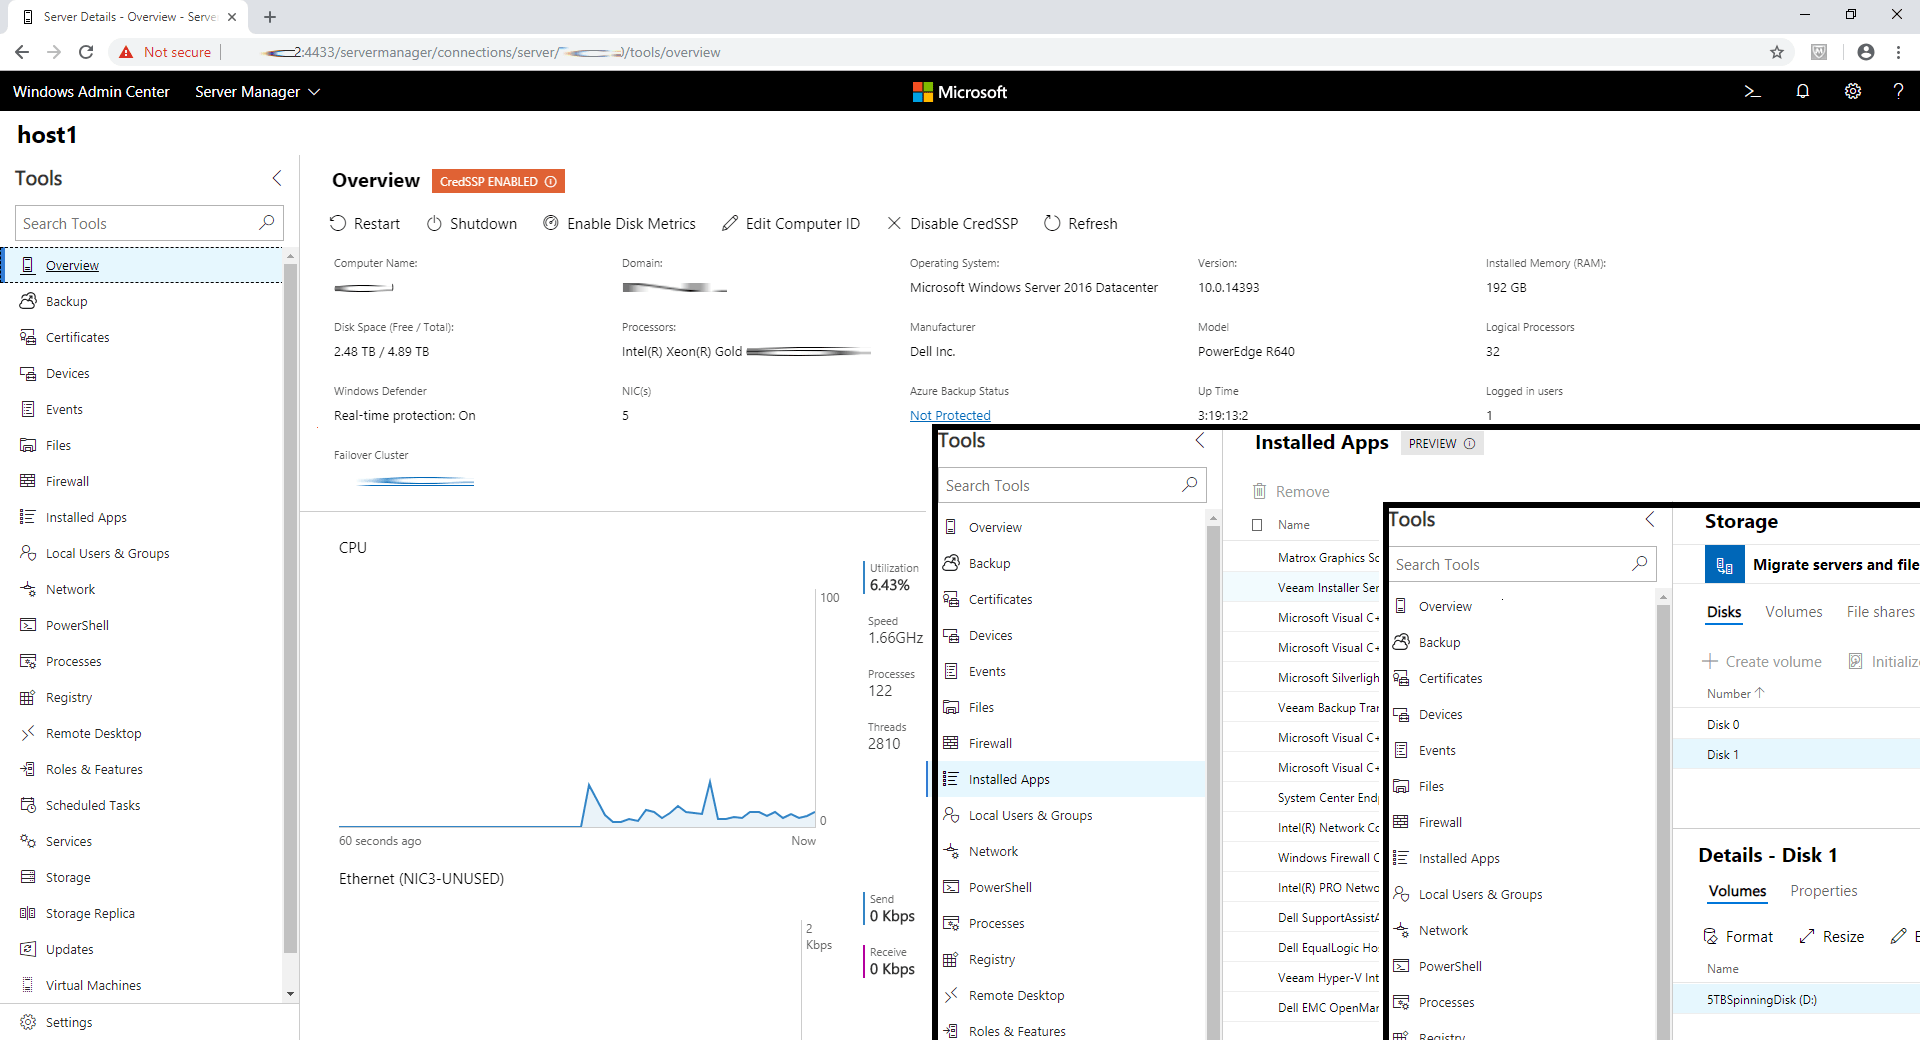
Task: Switch to the Volumes tab in Storage
Action: point(1793,612)
